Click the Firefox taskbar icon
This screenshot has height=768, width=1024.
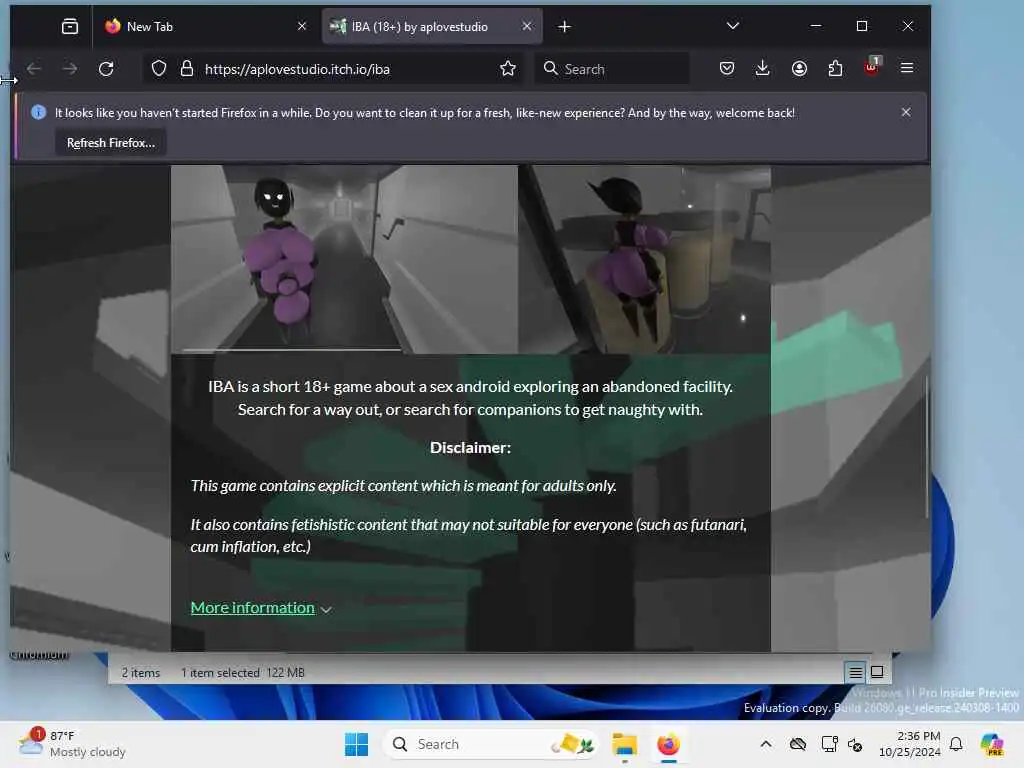point(668,744)
